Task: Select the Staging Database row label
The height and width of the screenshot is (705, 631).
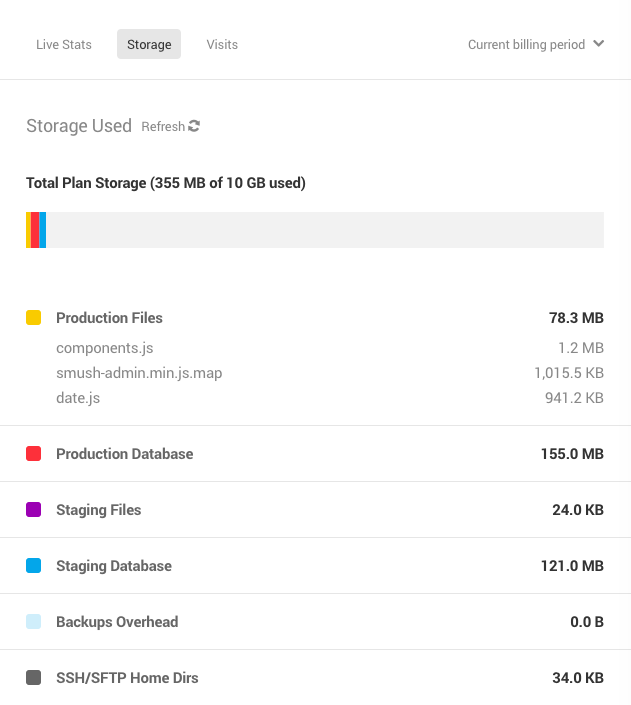Action: pyautogui.click(x=114, y=566)
